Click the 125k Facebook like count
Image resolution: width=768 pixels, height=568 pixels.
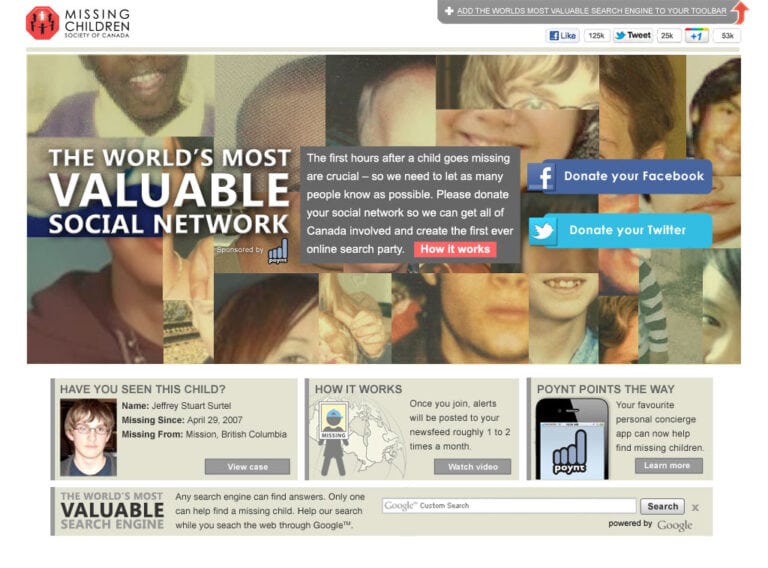click(596, 36)
